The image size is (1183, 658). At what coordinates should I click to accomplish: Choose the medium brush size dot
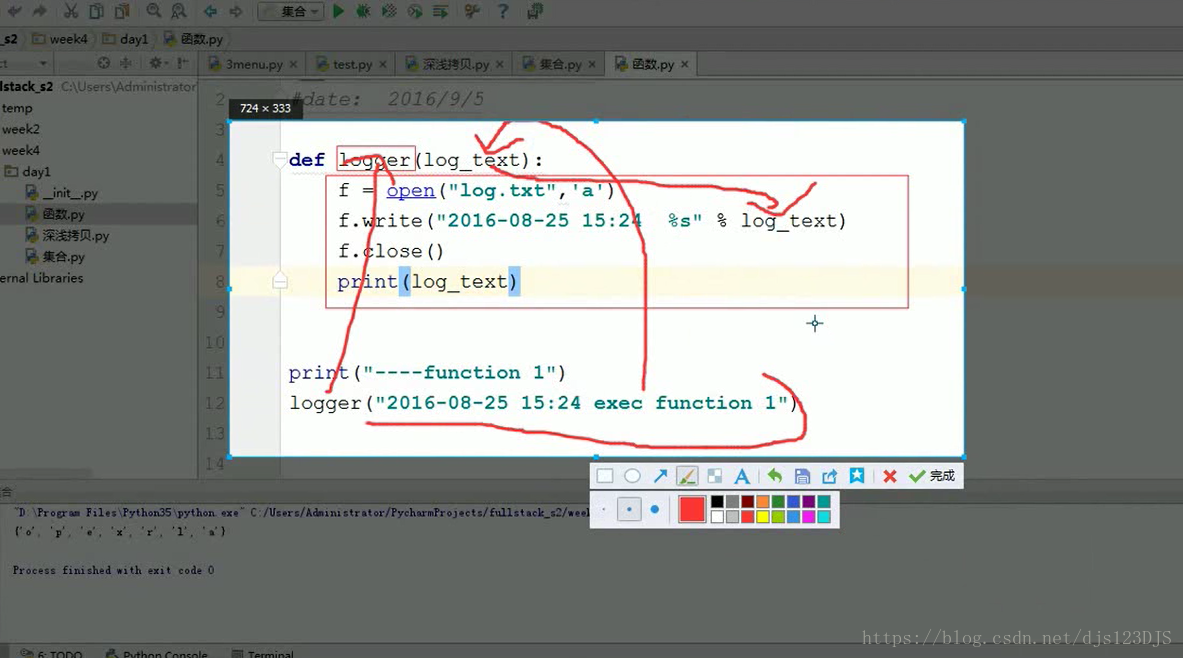click(x=628, y=509)
